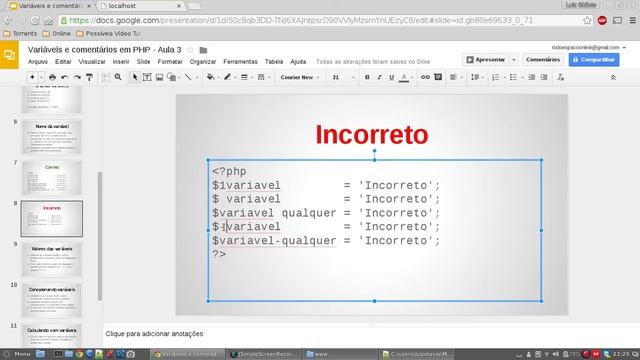Select the Zoom magnifier tool
640x360 pixels.
[x=118, y=77]
